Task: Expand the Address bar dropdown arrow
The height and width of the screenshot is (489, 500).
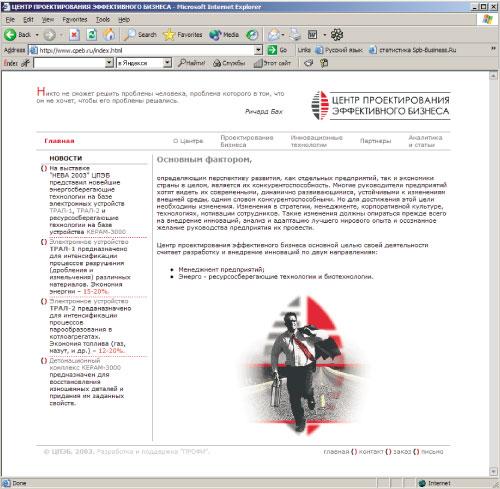Action: click(258, 50)
